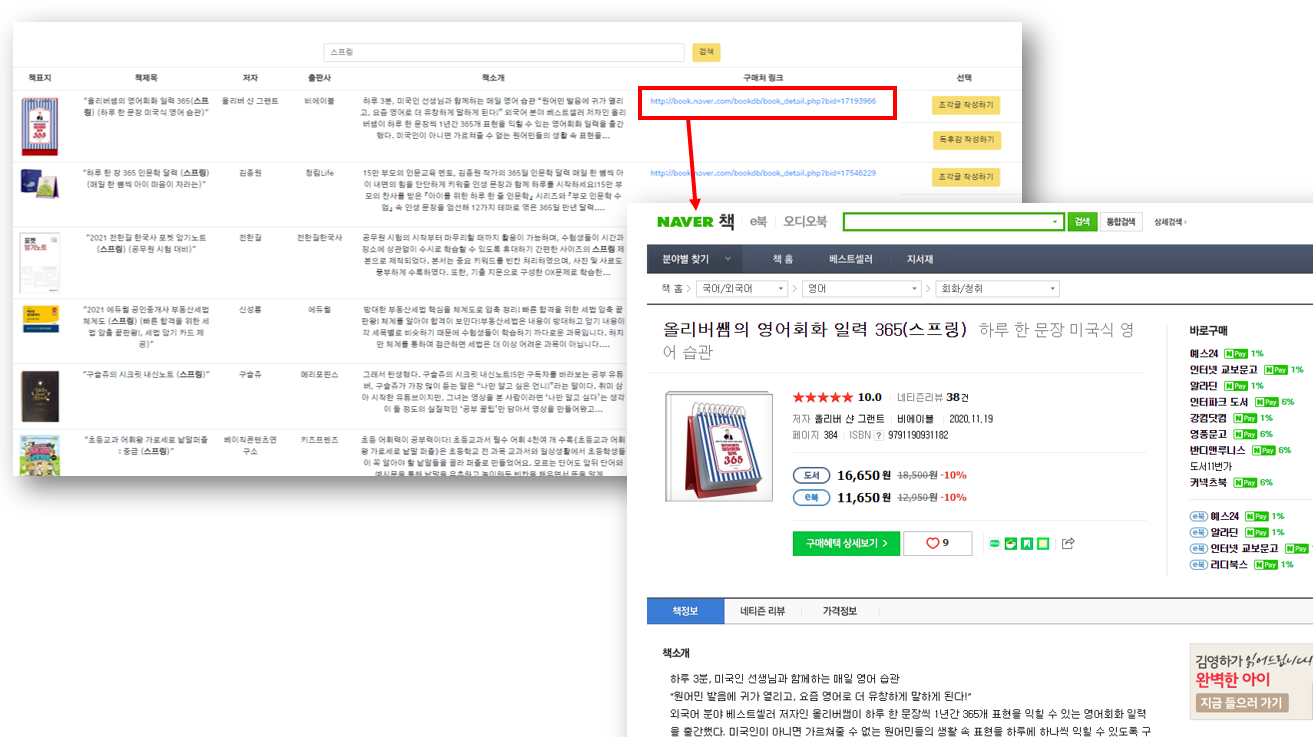Click the 통합검색 button
The width and height of the screenshot is (1313, 737).
tap(1120, 222)
